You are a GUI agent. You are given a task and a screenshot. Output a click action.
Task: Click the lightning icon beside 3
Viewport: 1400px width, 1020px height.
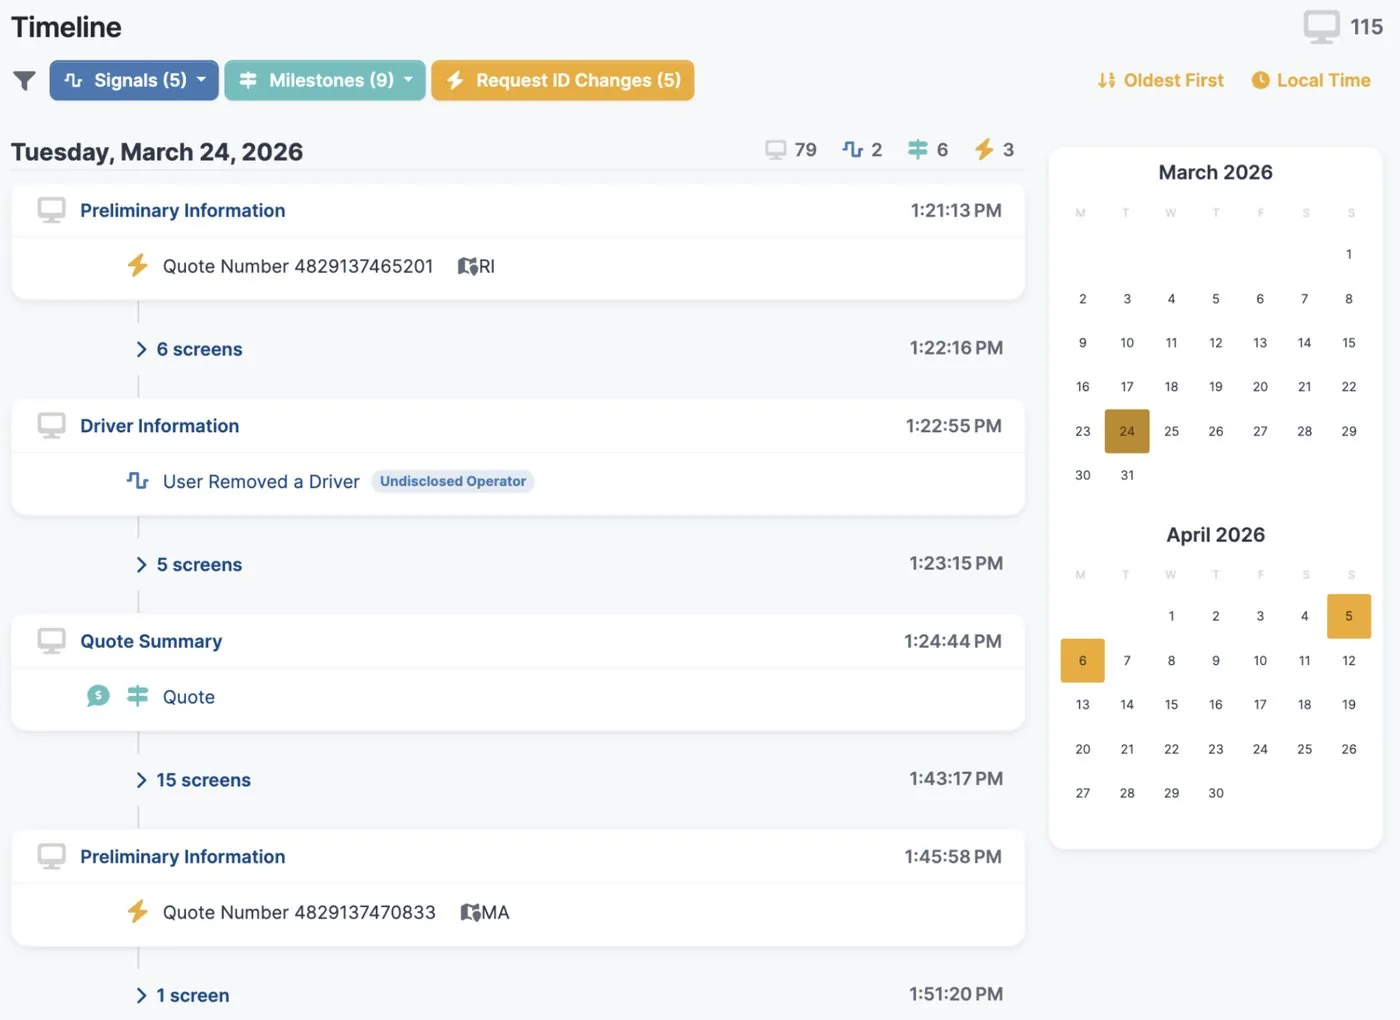click(x=984, y=150)
